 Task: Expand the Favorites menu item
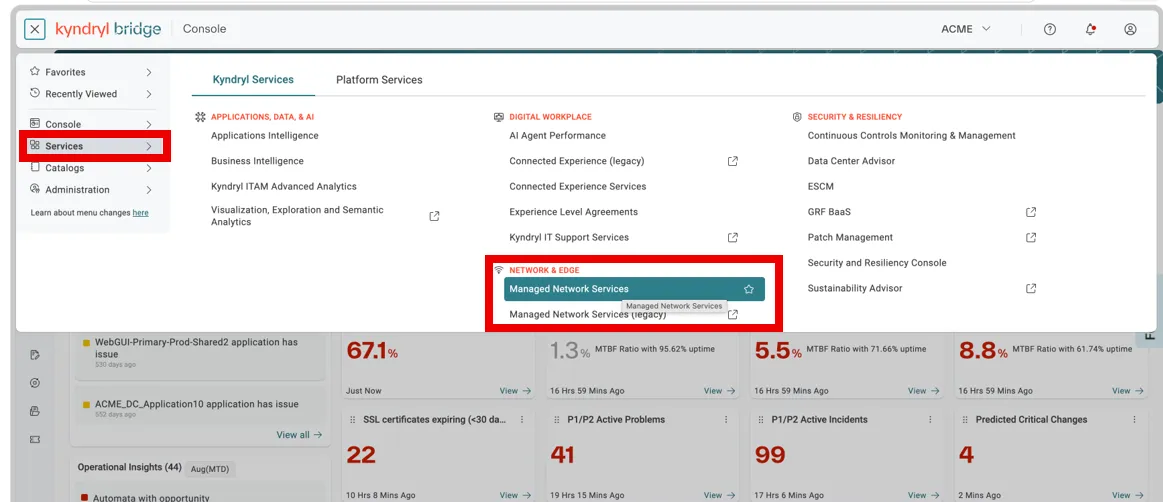tap(91, 72)
